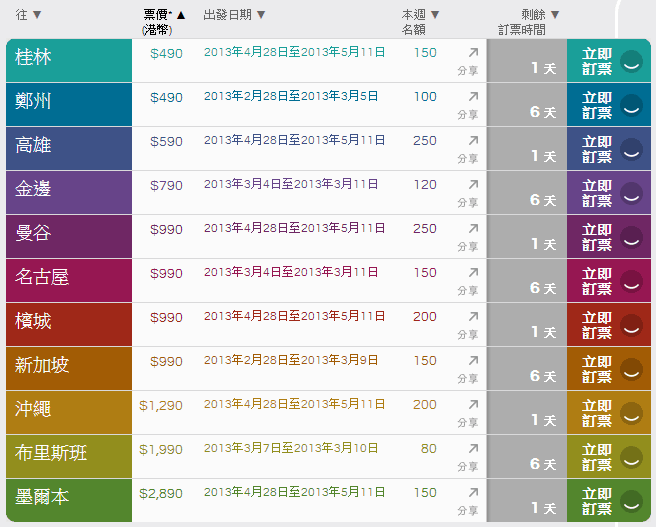This screenshot has width=656, height=527.
Task: Sort by 票價 ticket price column
Action: click(x=164, y=15)
